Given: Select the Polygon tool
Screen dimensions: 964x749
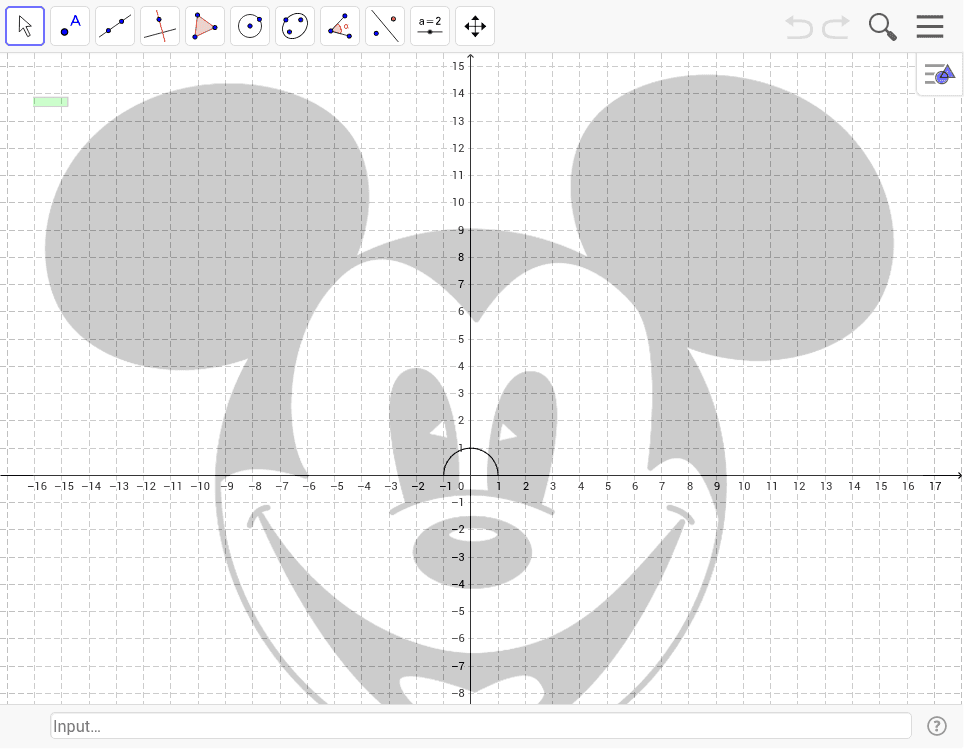Looking at the screenshot, I should tap(205, 26).
